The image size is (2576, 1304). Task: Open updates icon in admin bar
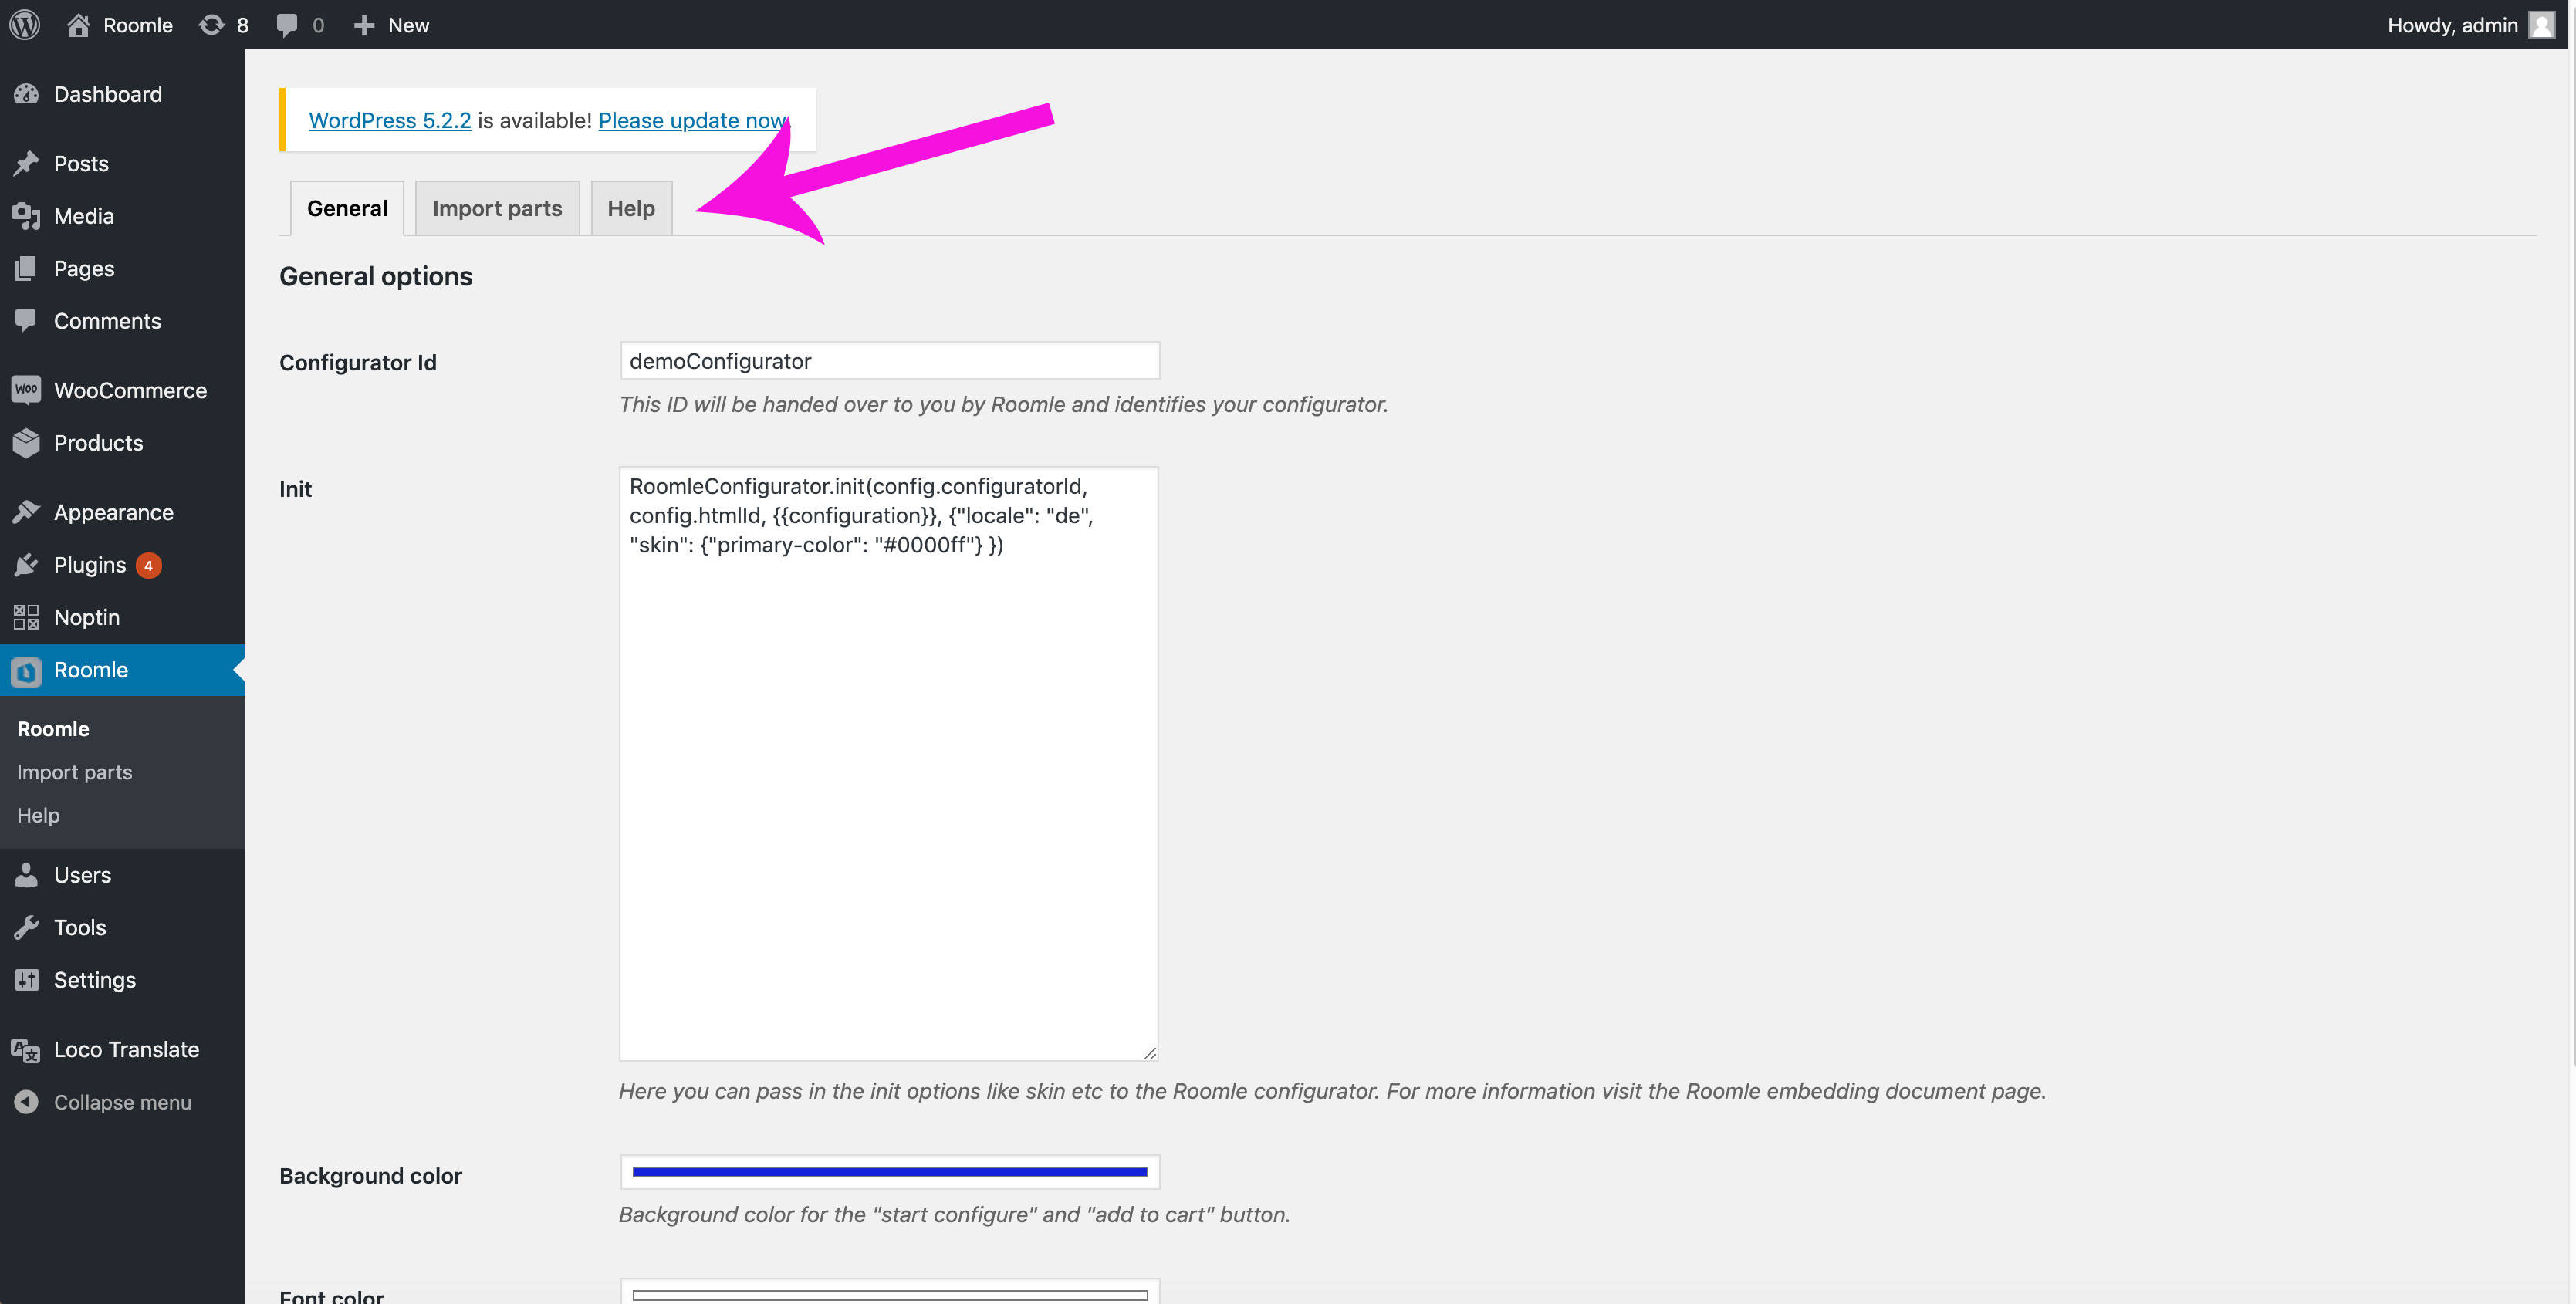point(211,25)
